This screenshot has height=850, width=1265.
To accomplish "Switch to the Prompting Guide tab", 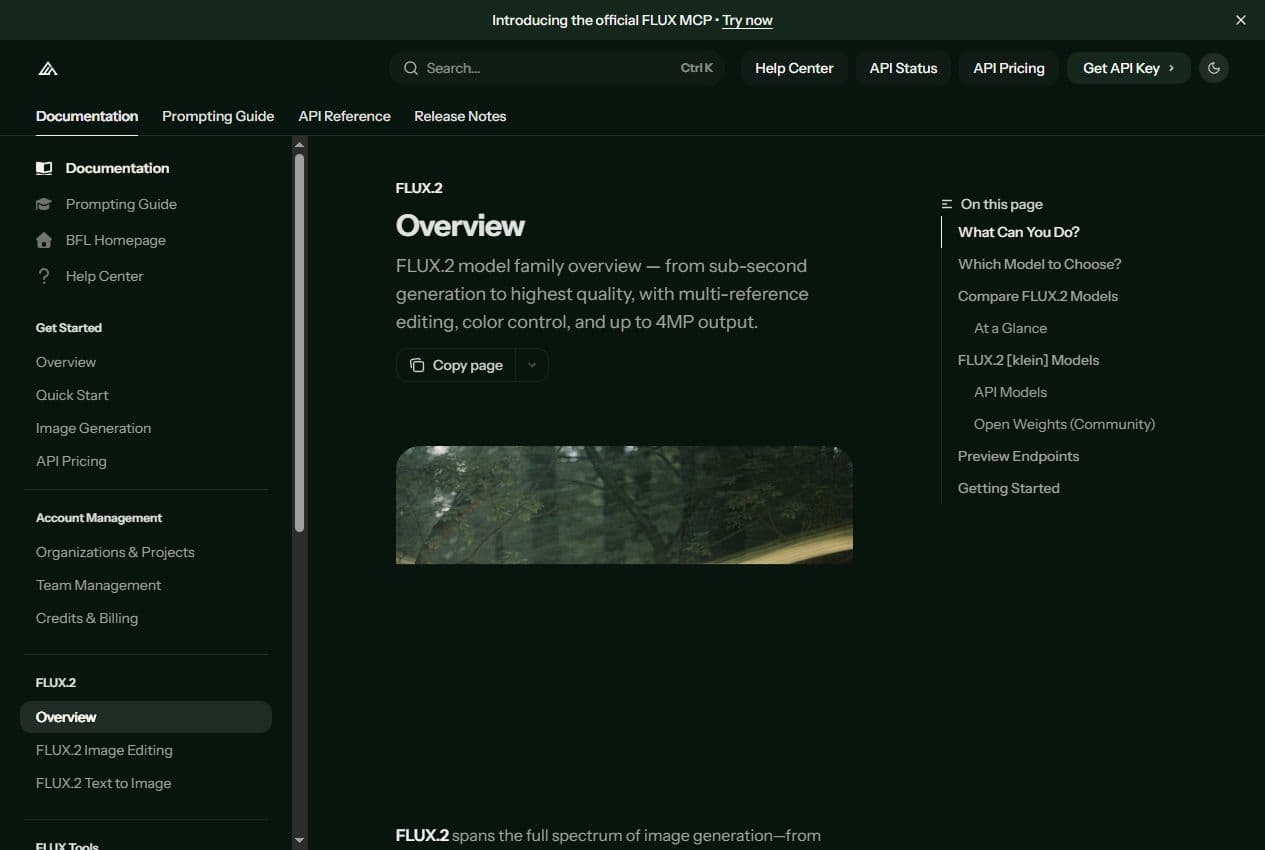I will pyautogui.click(x=218, y=116).
